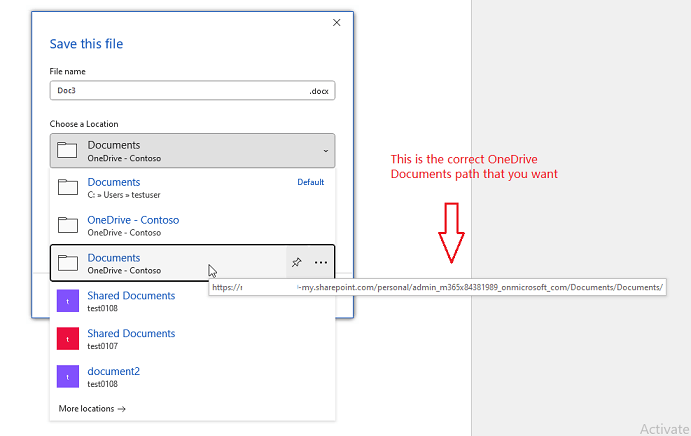Click the Save this file heading
This screenshot has height=436, width=691.
click(86, 44)
